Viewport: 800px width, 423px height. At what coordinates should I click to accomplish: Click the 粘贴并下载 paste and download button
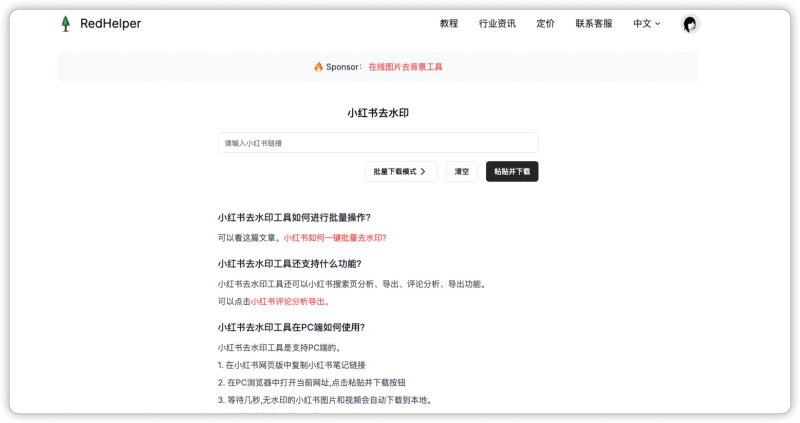512,171
